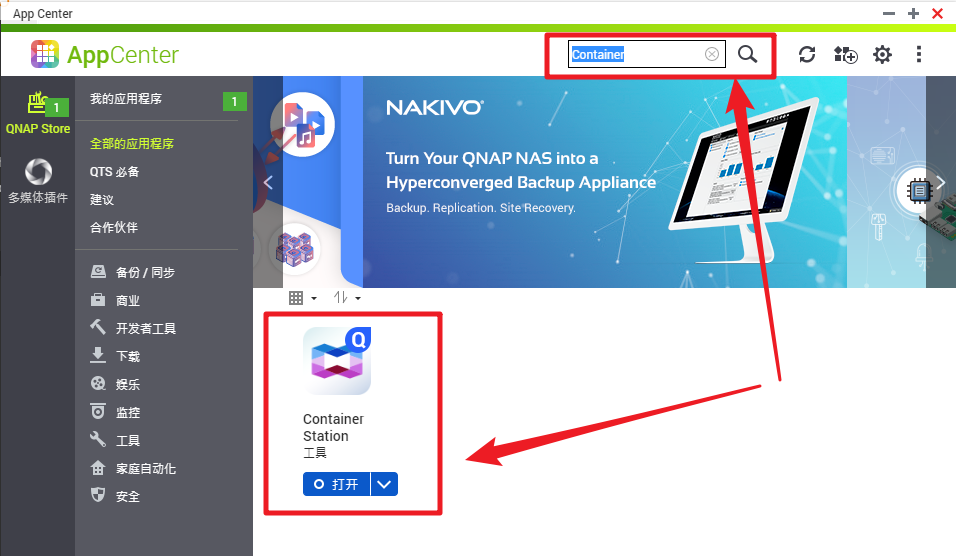Expand options arrow beside 打开 button
The width and height of the screenshot is (956, 556).
click(x=384, y=484)
